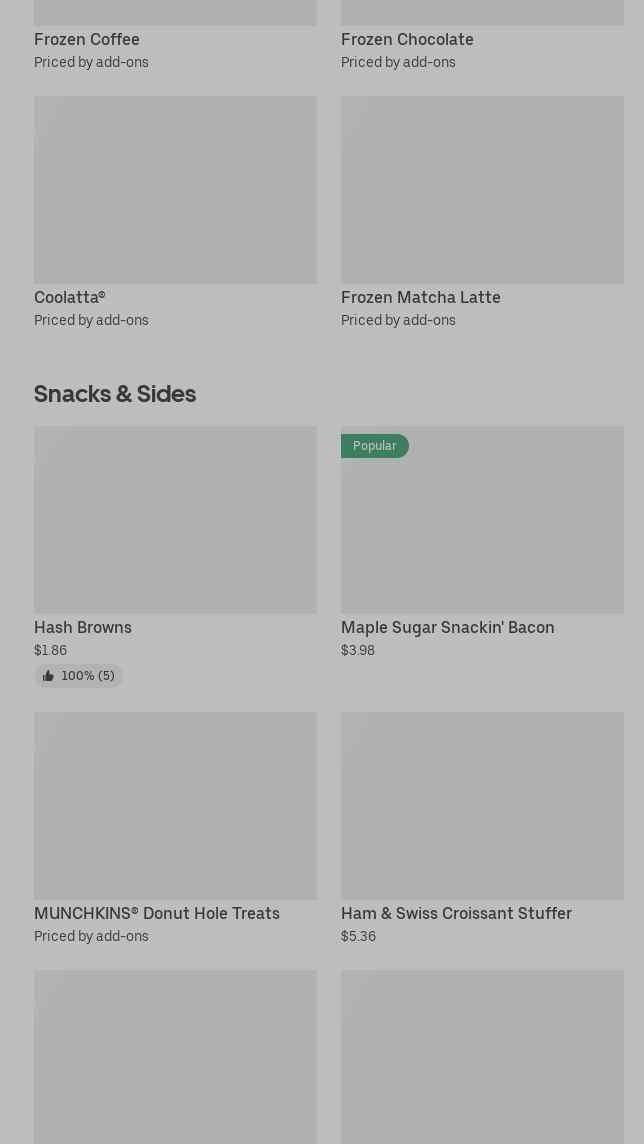Select the Ham & Swiss Croissant Stuffer image
The height and width of the screenshot is (1144, 644).
482,806
